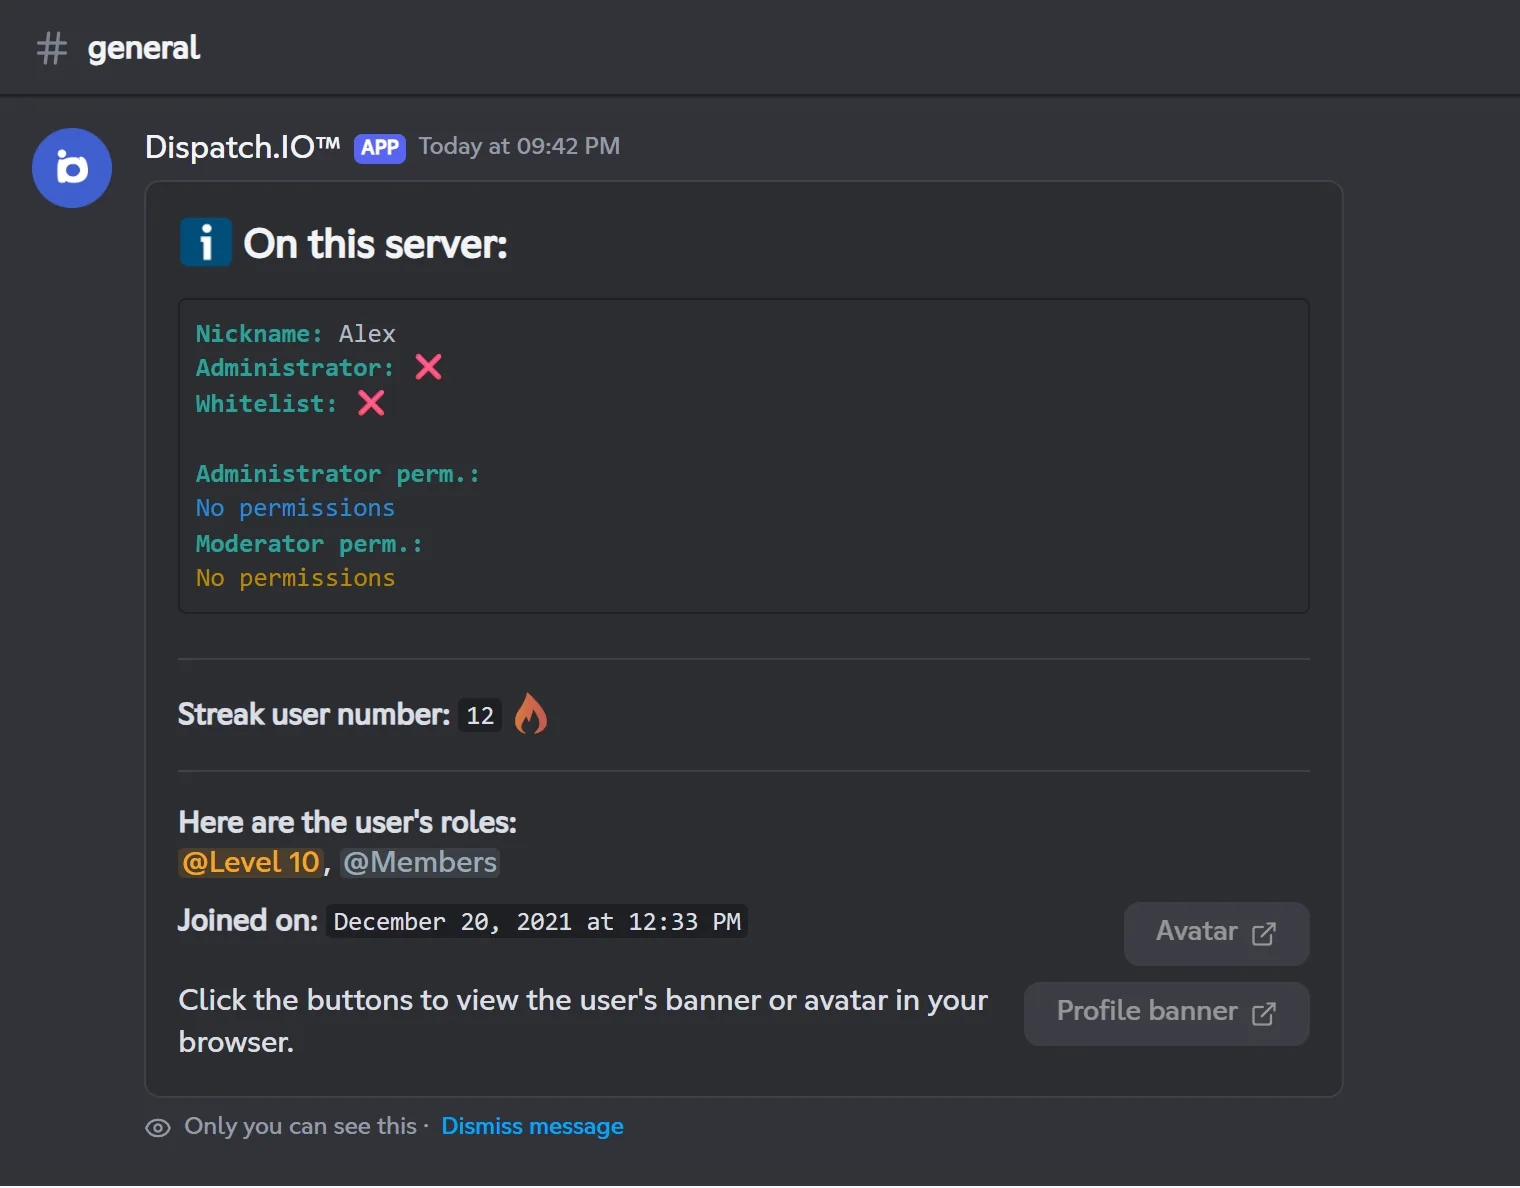Click the red X beside Whitelist

click(371, 403)
